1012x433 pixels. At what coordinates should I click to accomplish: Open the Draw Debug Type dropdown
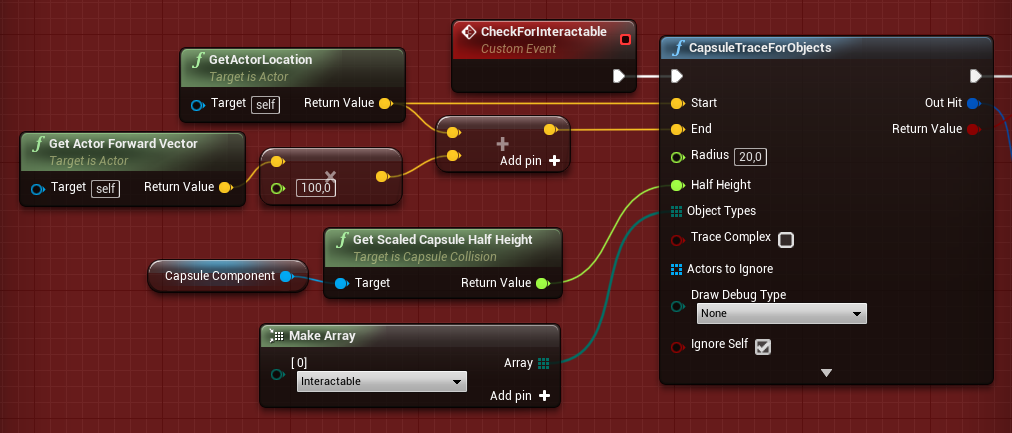tap(781, 313)
